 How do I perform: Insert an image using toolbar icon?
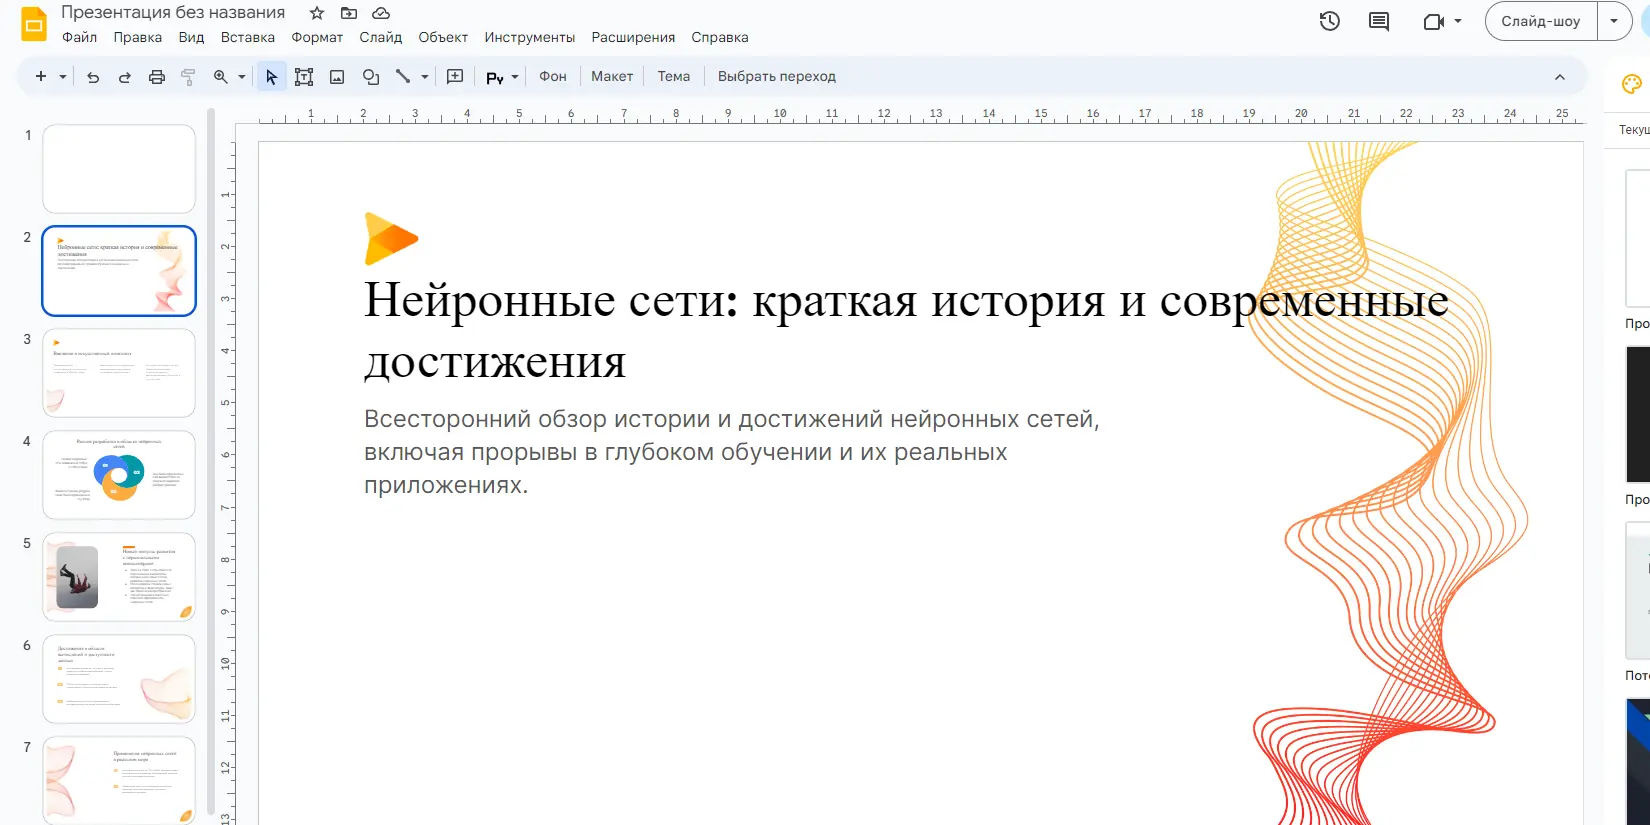pyautogui.click(x=337, y=77)
